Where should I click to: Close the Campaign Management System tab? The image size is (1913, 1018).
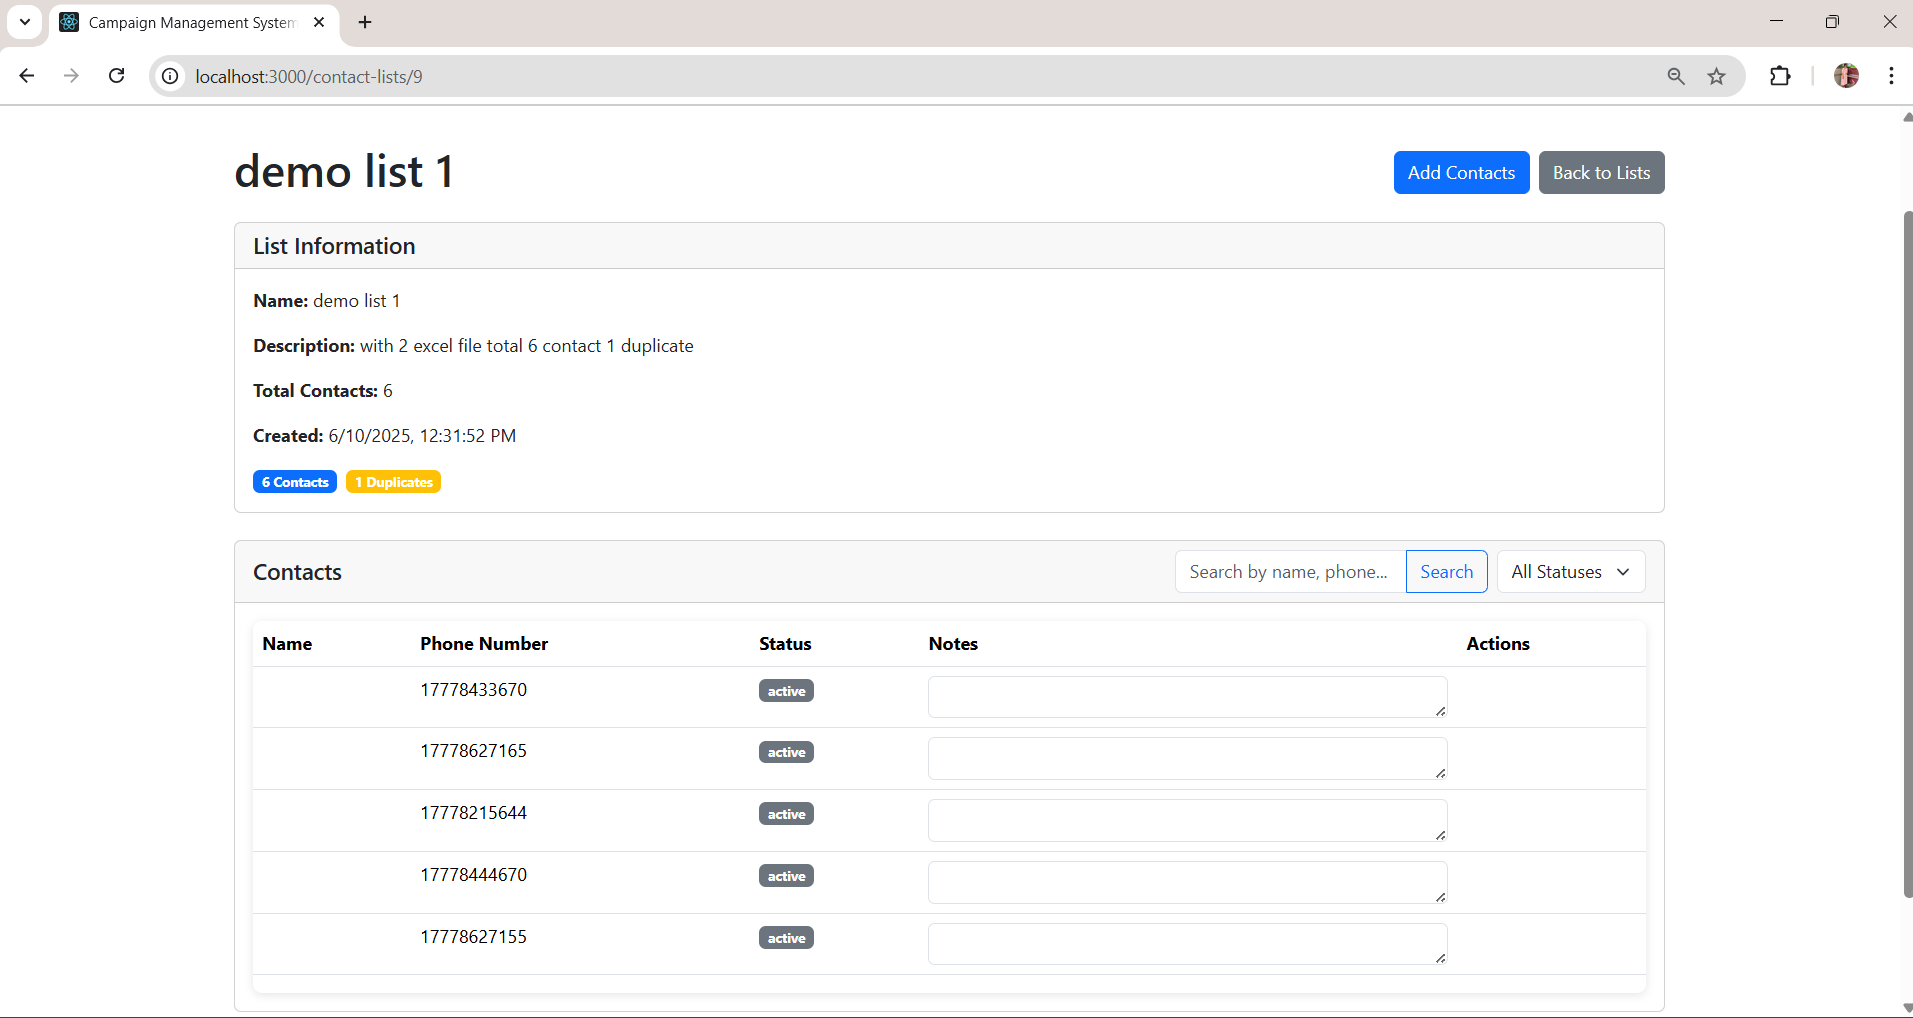[319, 22]
